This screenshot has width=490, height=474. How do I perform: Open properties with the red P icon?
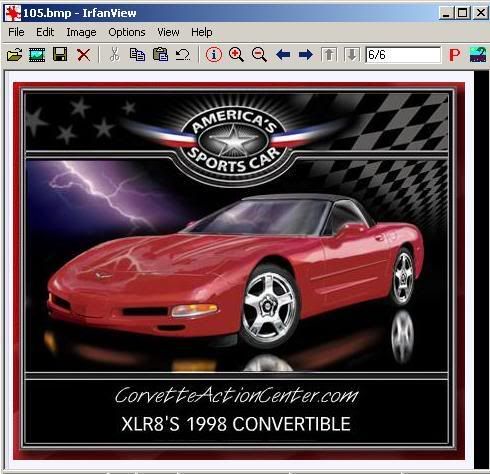click(454, 55)
